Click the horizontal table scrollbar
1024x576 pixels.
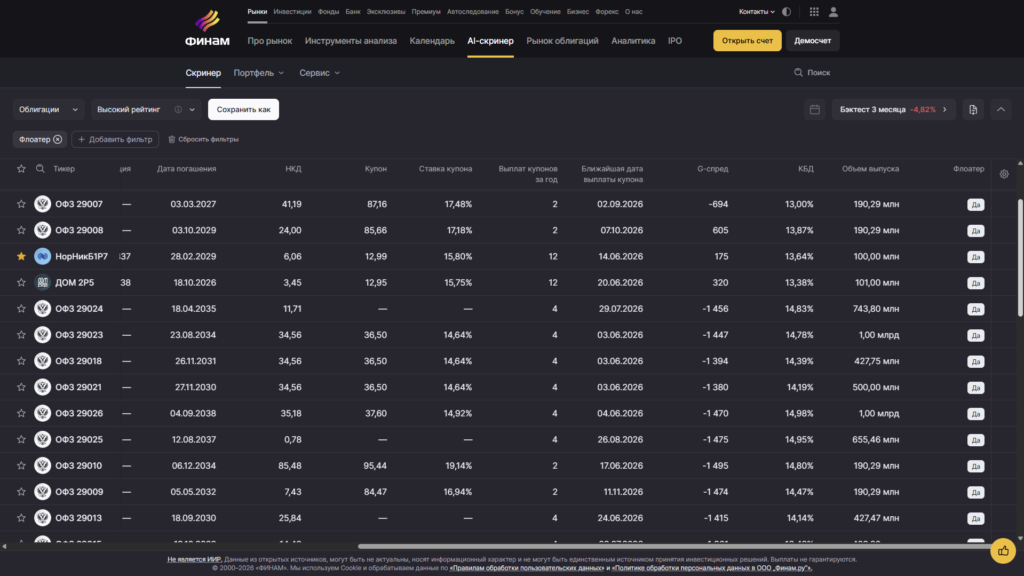point(675,546)
